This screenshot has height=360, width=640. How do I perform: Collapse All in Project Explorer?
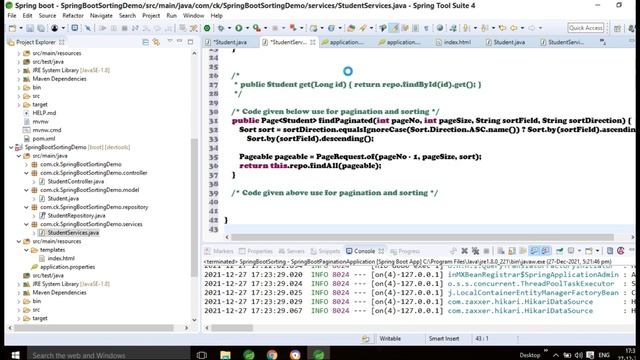pos(145,42)
